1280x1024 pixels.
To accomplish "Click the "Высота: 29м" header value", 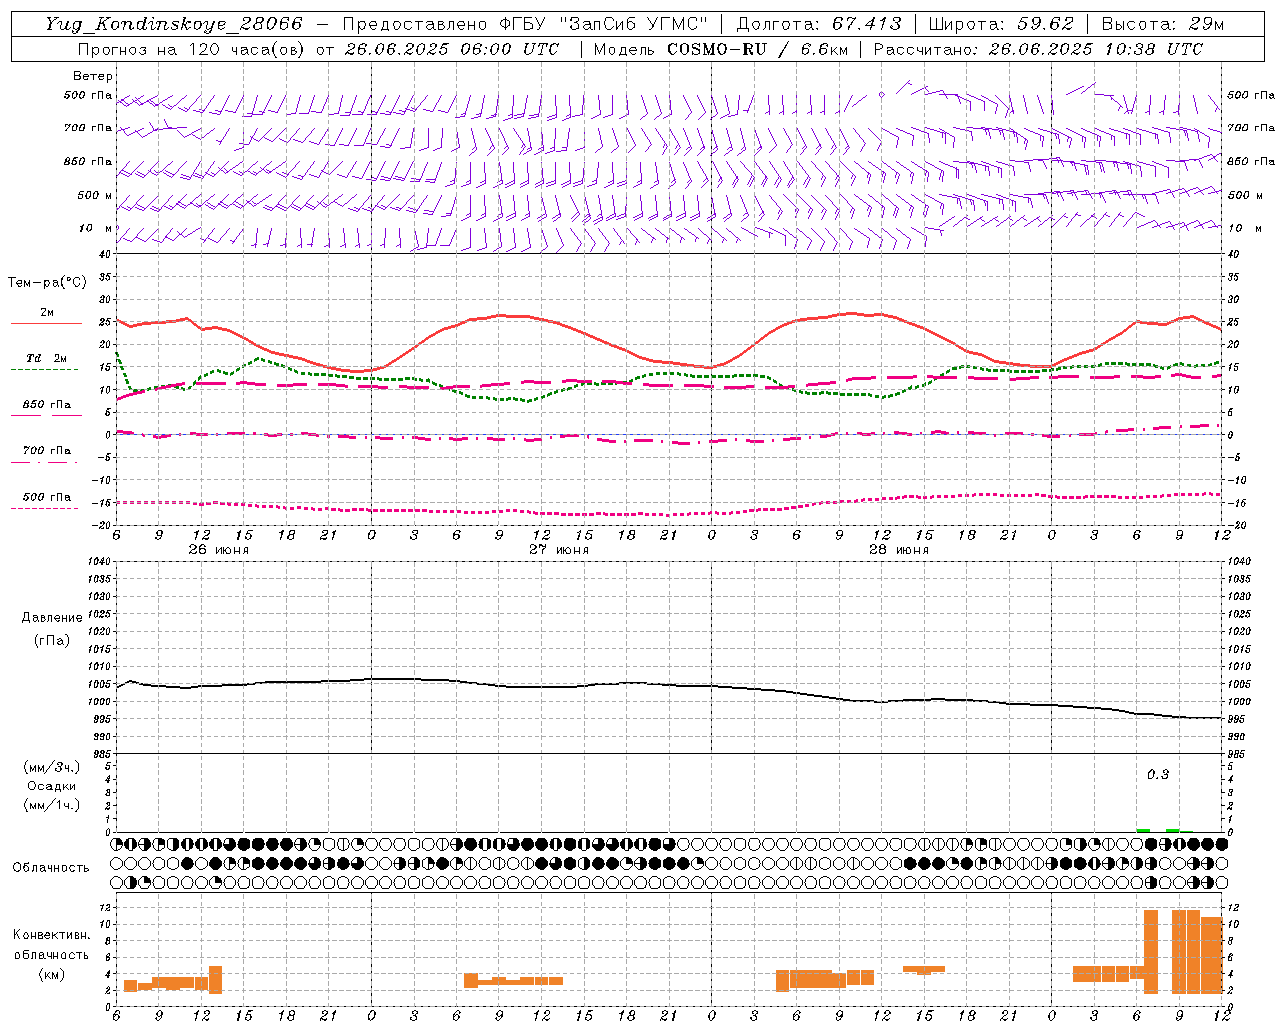I will (1162, 24).
